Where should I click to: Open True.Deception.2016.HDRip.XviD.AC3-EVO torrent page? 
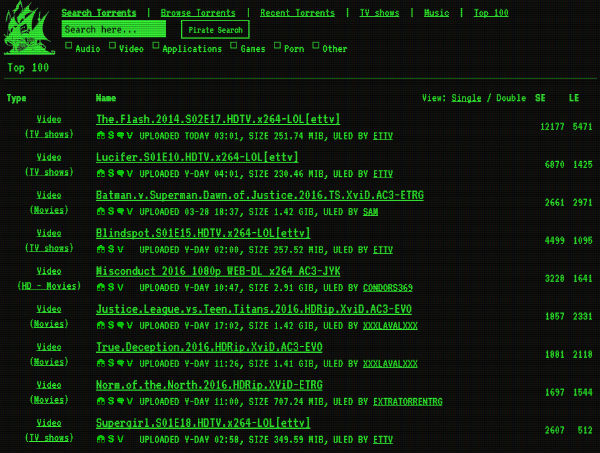pyautogui.click(x=209, y=347)
